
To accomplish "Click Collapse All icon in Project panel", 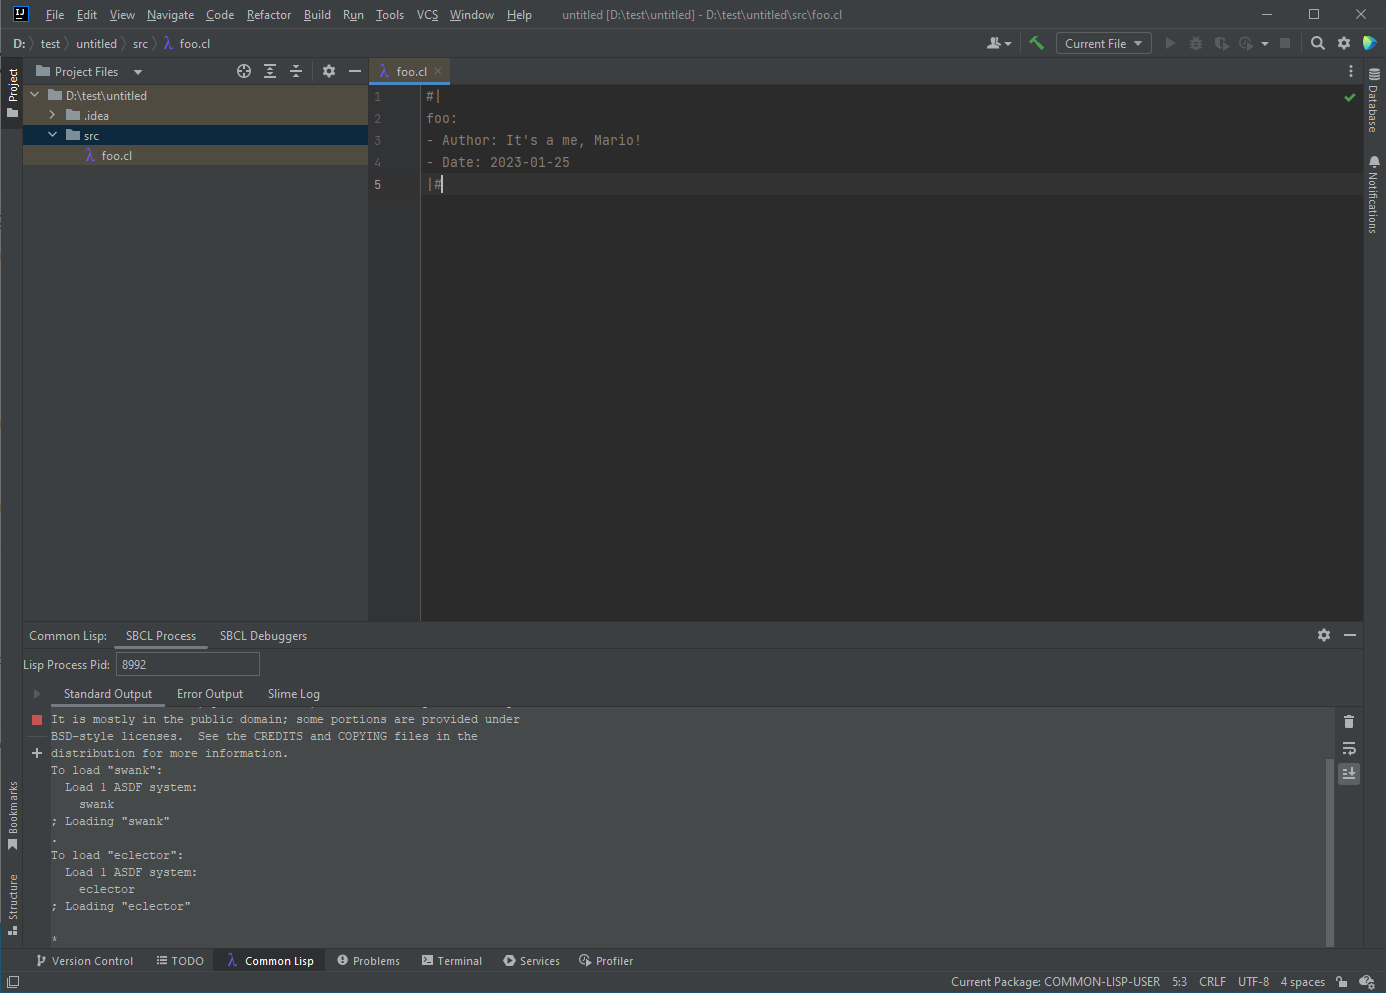I will [296, 71].
